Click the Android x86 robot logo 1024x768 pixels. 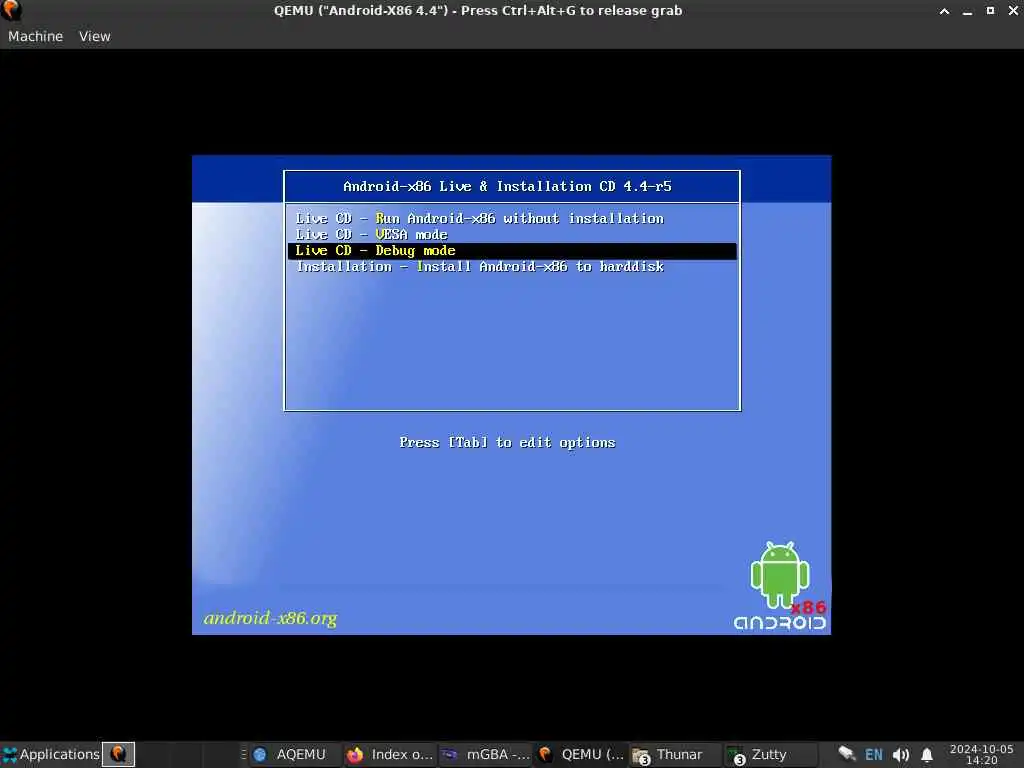pyautogui.click(x=780, y=586)
